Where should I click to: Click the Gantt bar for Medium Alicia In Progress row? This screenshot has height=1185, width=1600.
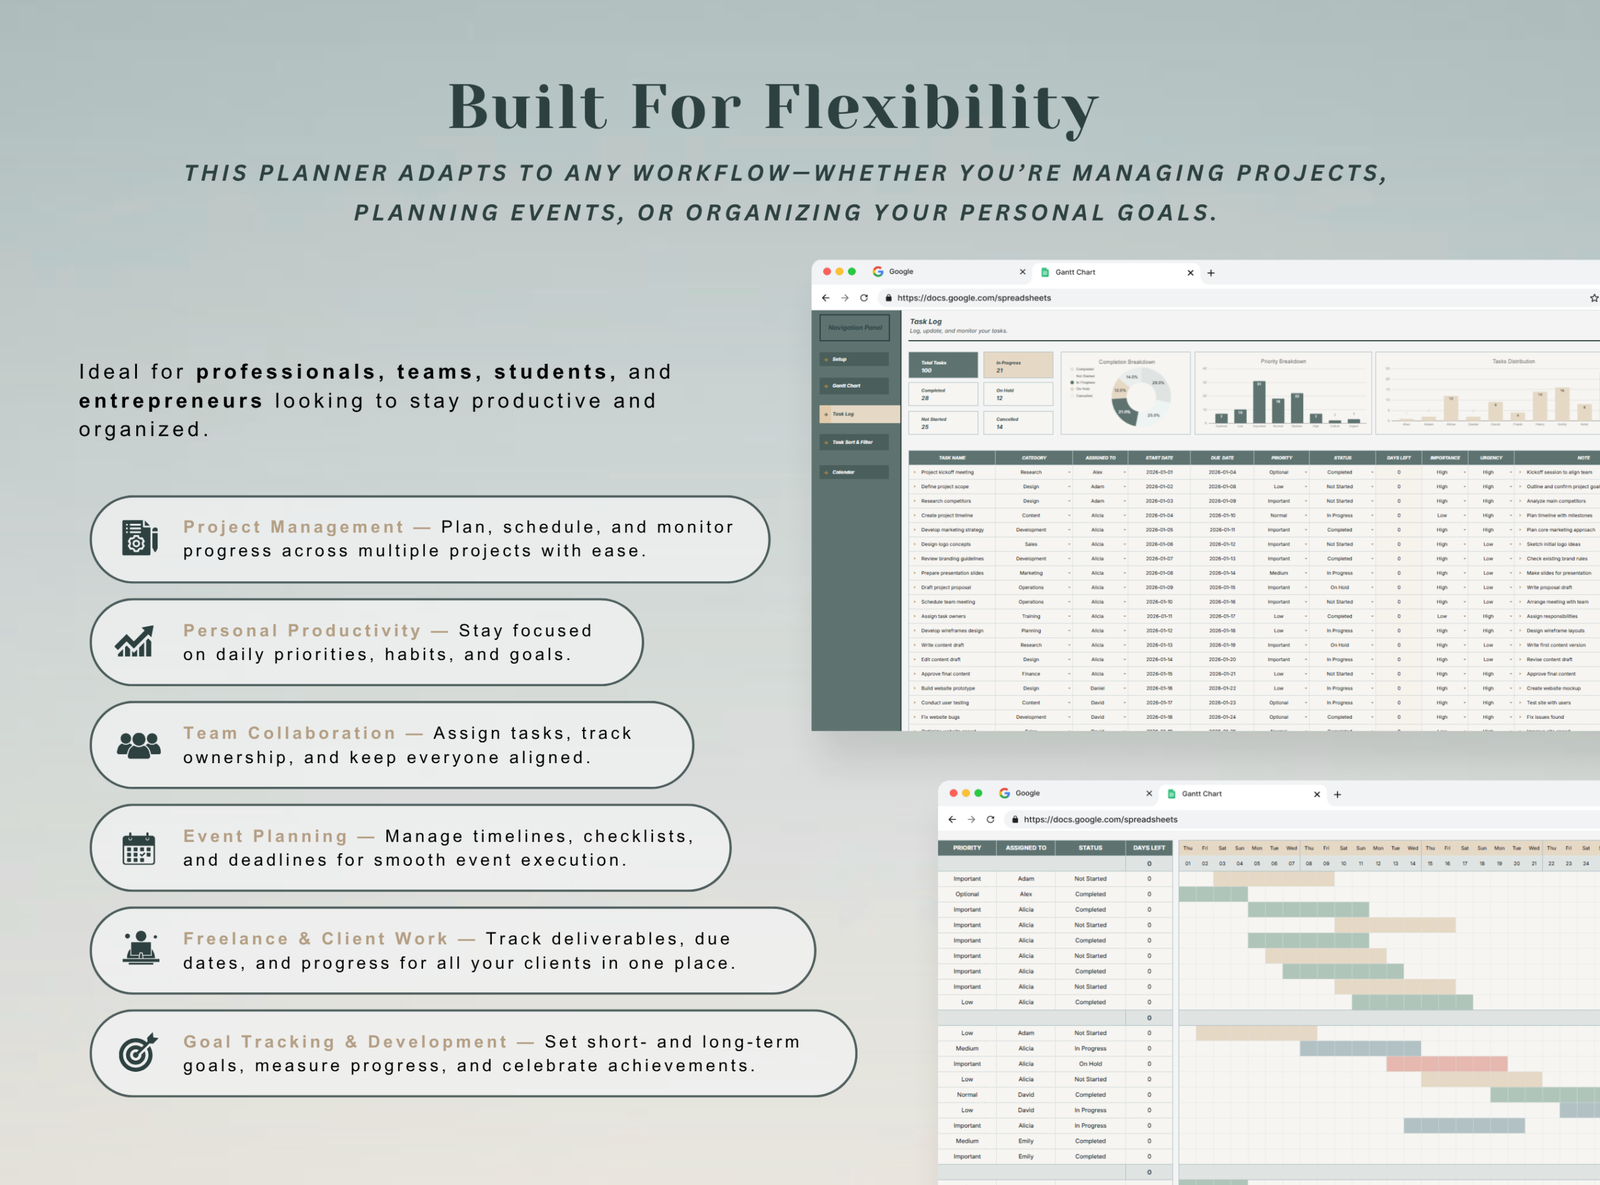pyautogui.click(x=1360, y=1048)
